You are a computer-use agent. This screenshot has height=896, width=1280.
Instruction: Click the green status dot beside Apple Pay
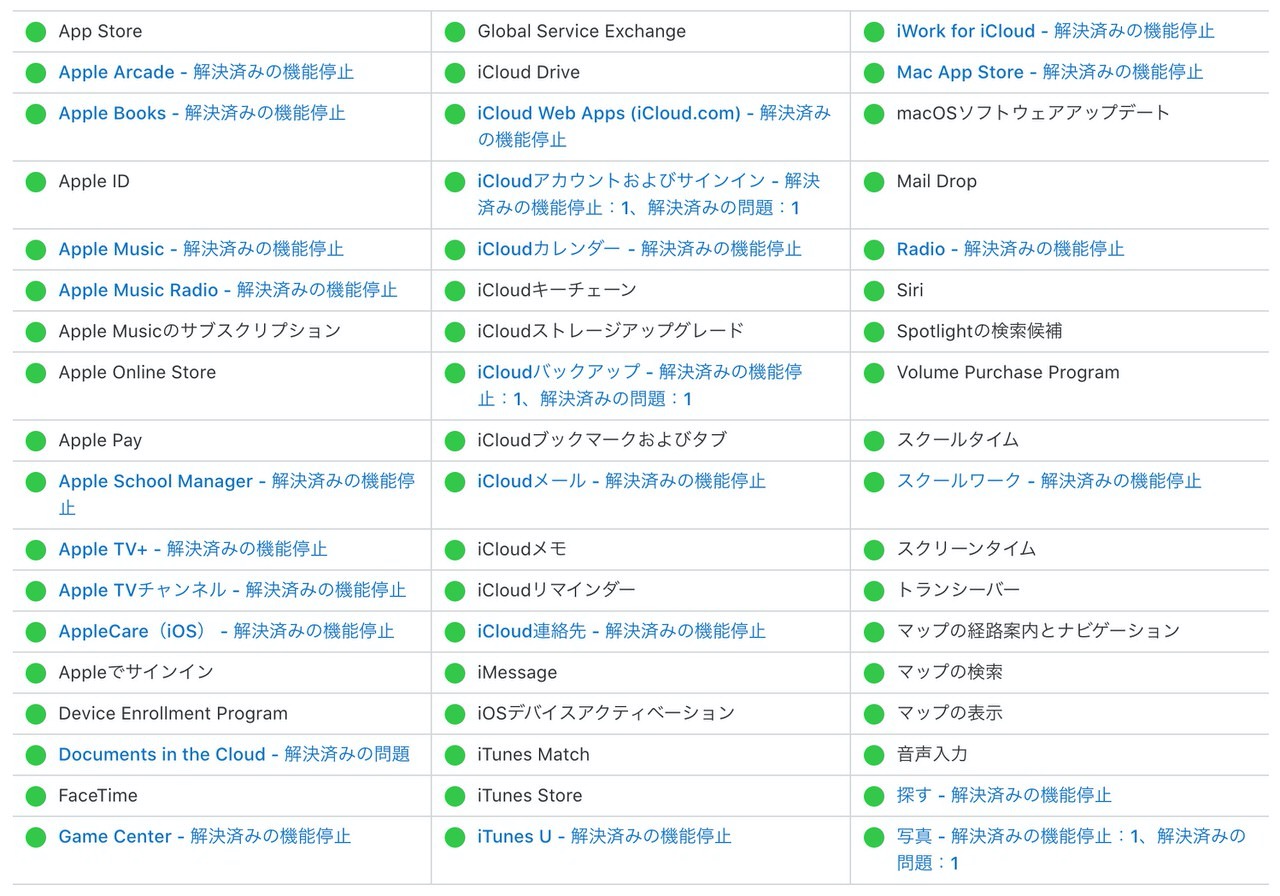[36, 441]
